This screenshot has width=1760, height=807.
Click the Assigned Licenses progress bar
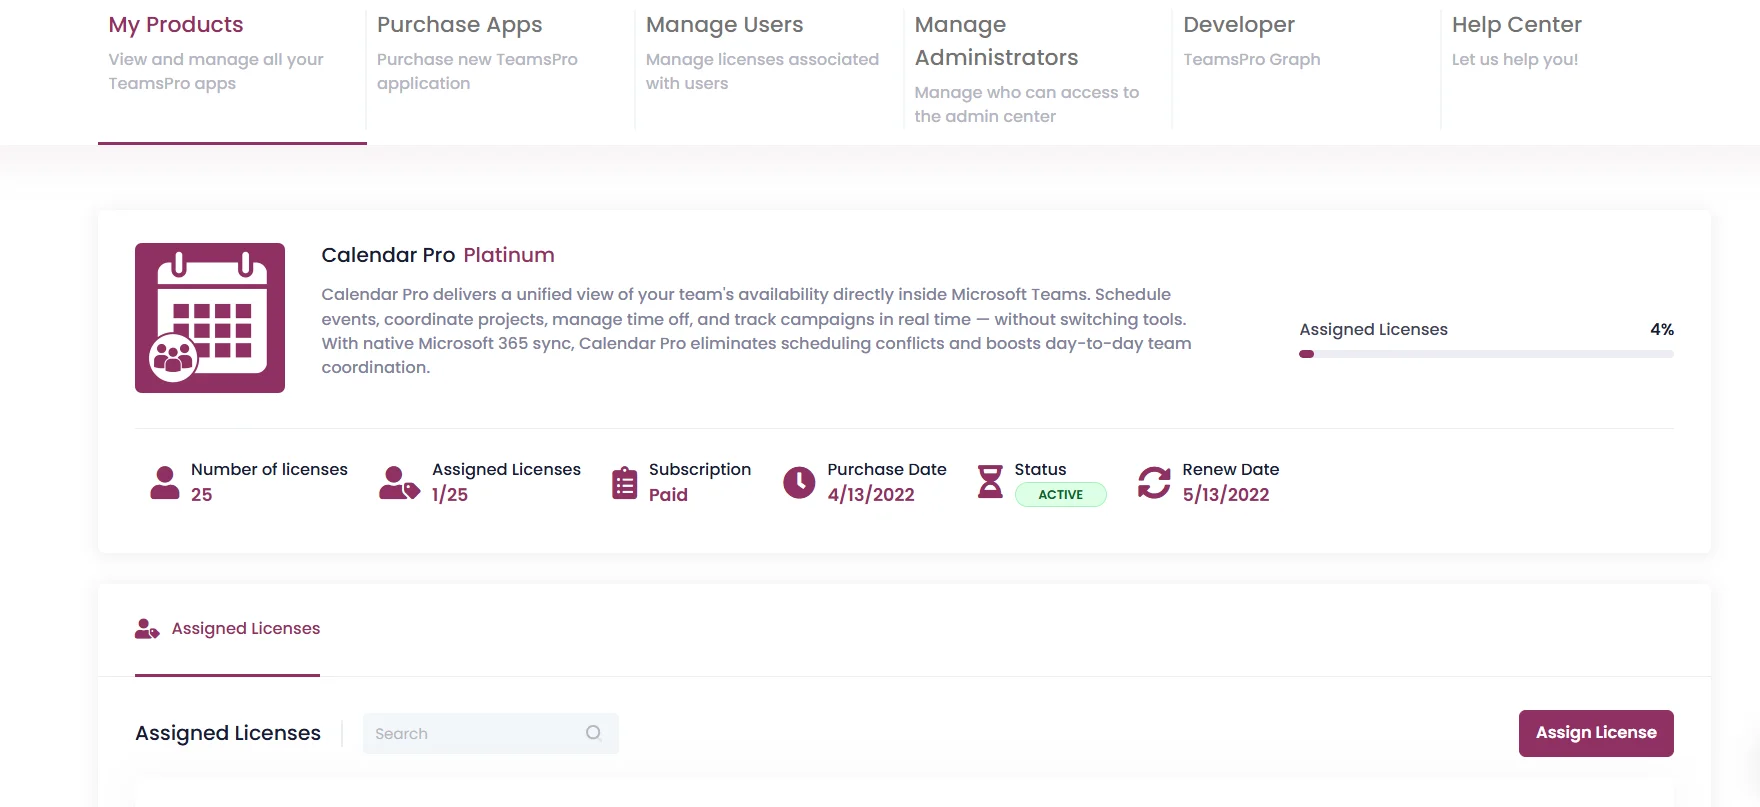coord(1486,354)
